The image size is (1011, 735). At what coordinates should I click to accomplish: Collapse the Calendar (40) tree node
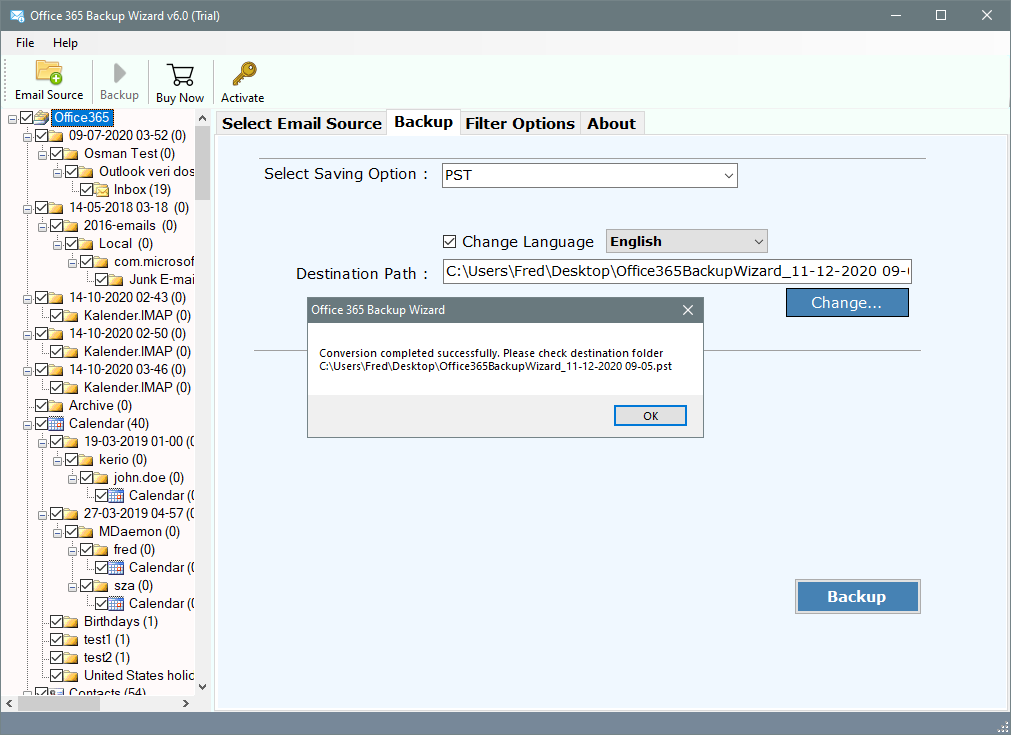(x=27, y=425)
